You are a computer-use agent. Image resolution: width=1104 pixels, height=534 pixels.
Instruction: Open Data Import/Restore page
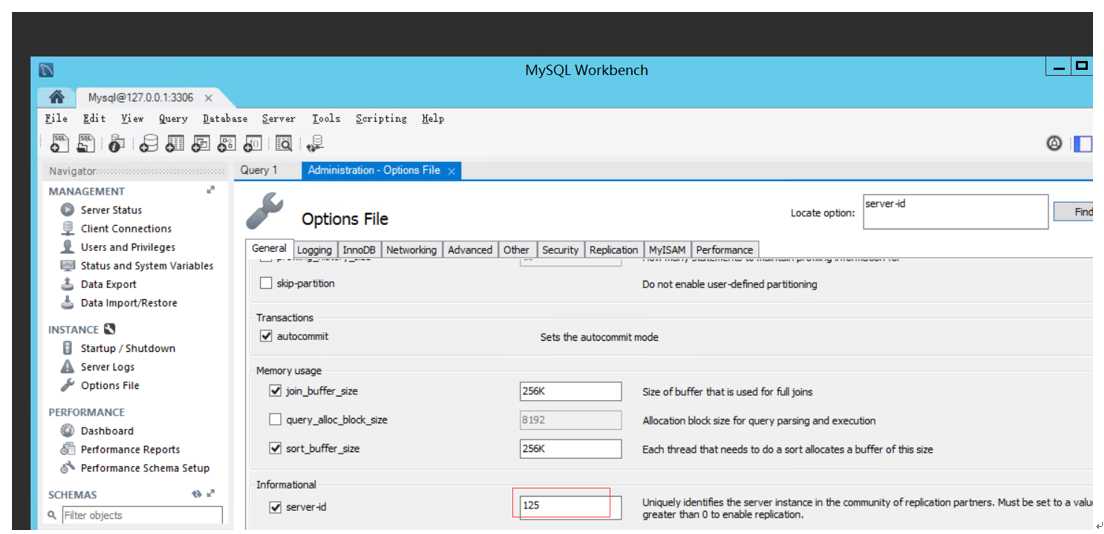(x=129, y=303)
